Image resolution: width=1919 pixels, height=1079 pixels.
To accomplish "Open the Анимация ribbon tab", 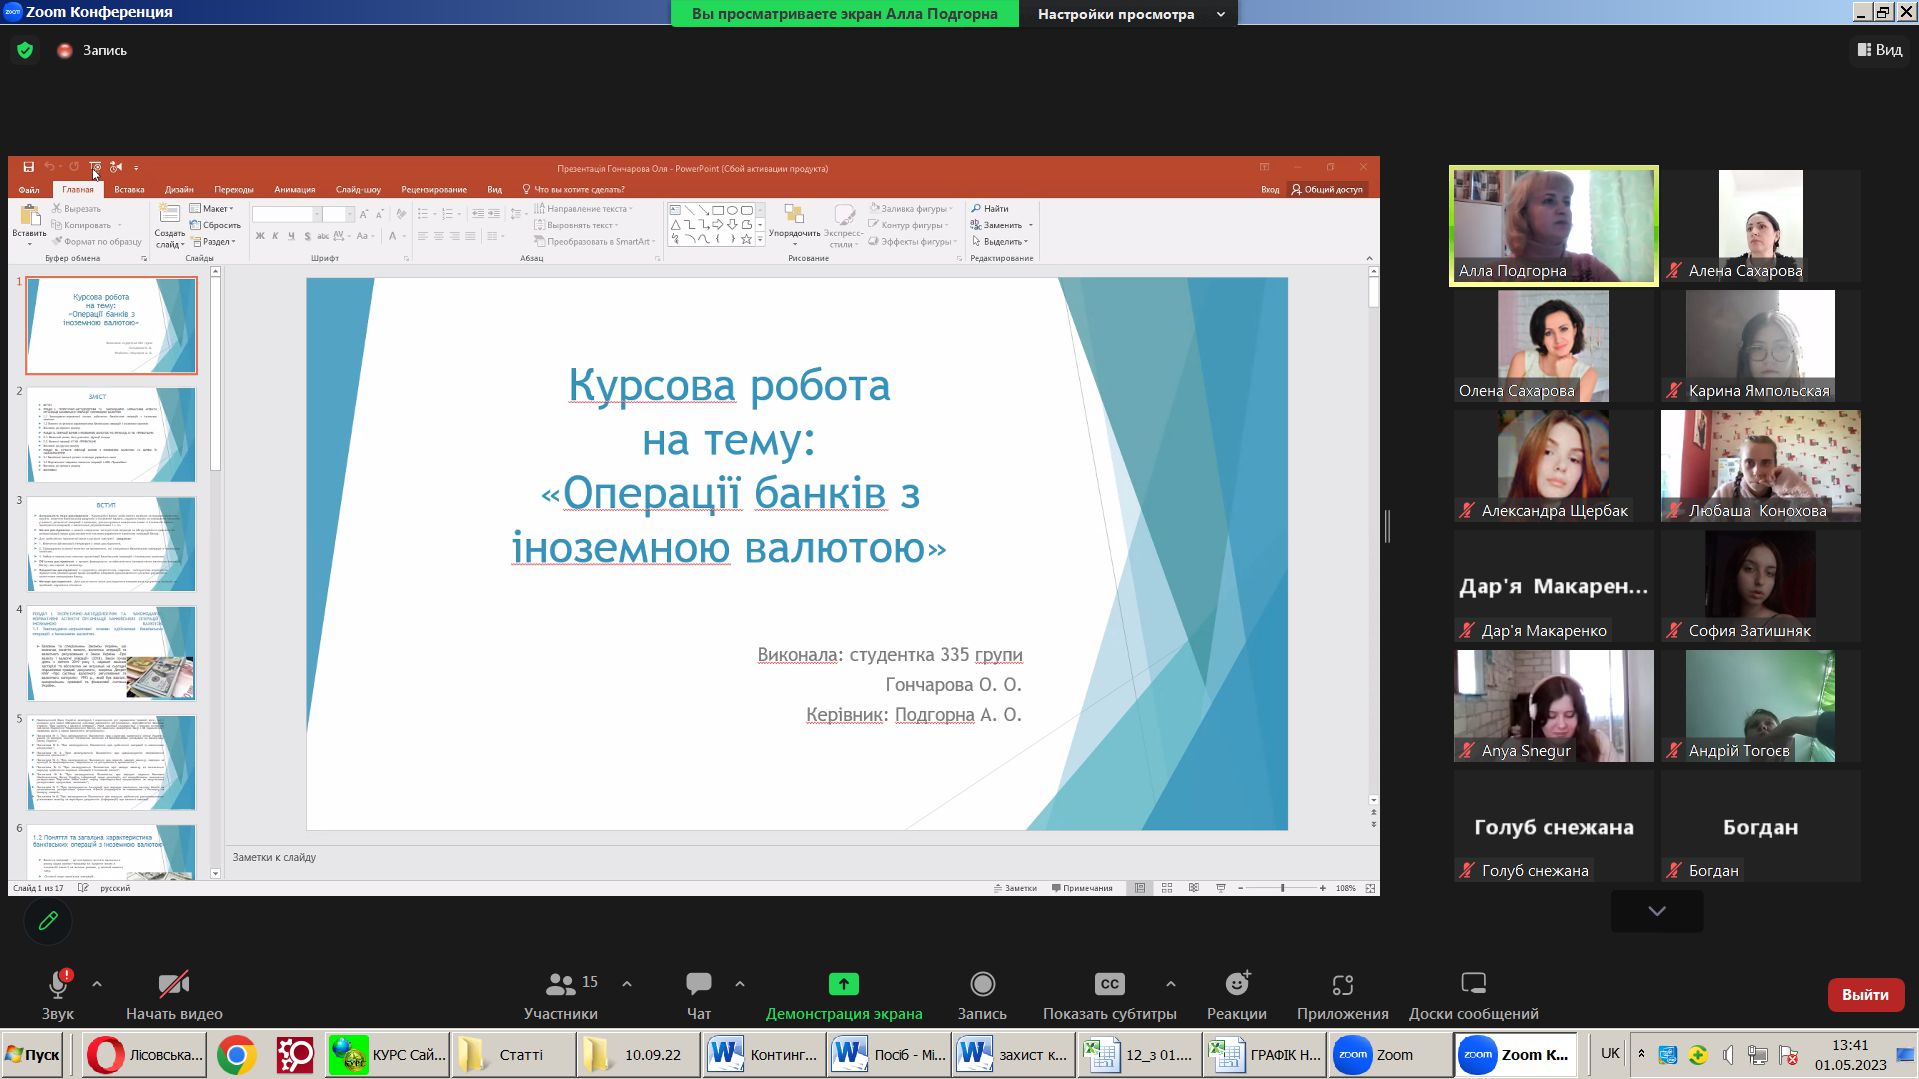I will pos(295,189).
